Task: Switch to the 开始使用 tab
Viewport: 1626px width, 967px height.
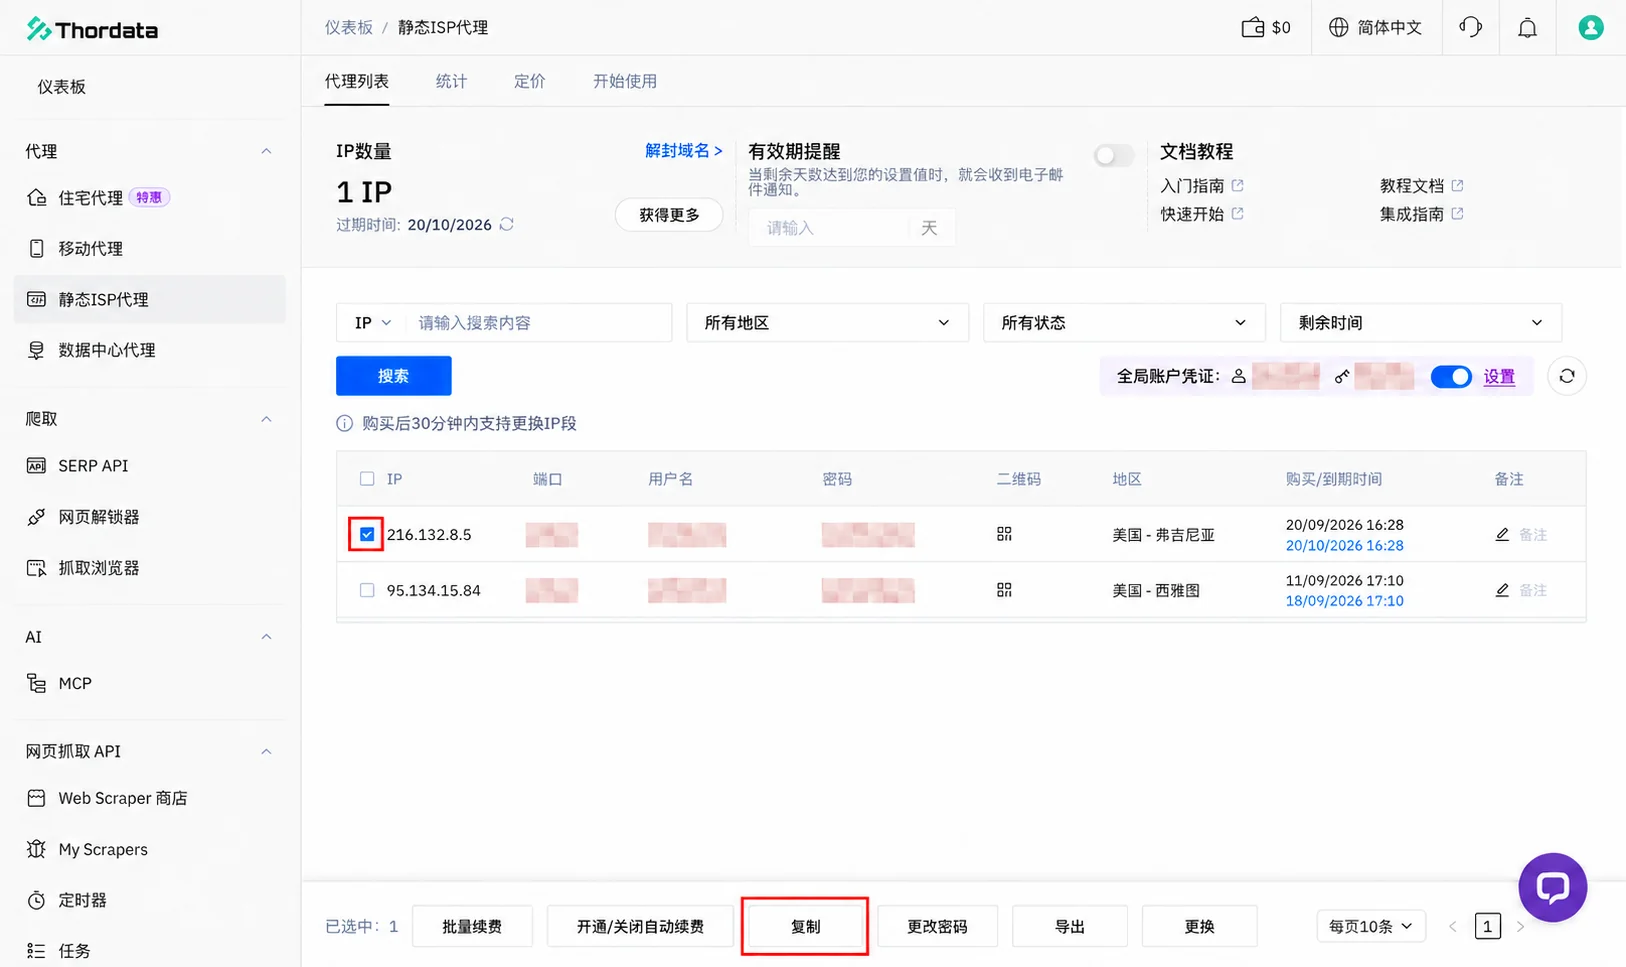Action: [x=625, y=81]
